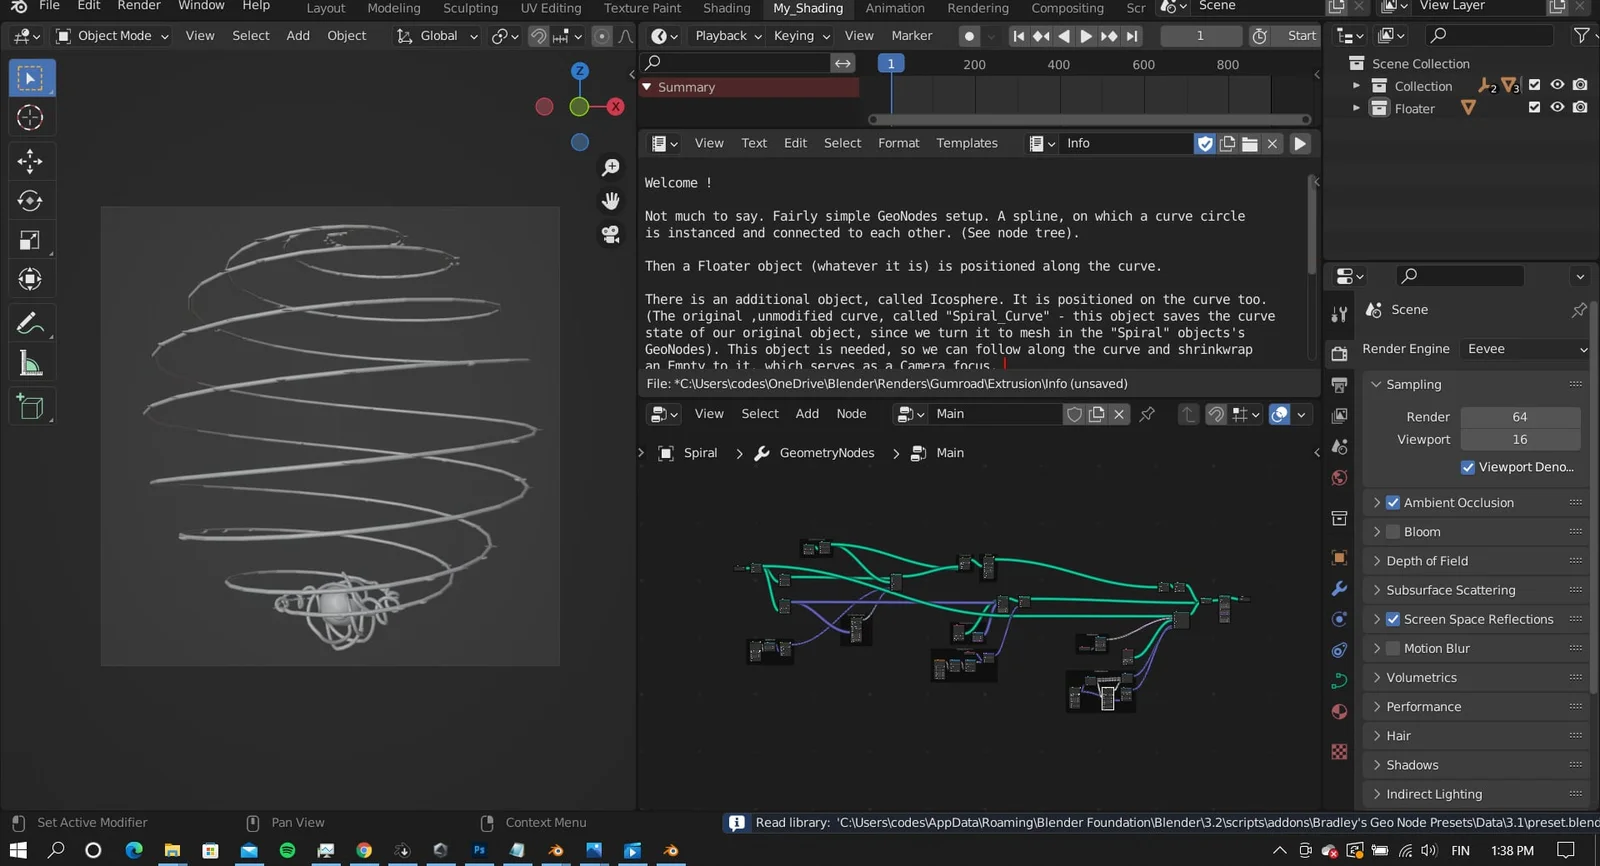The height and width of the screenshot is (866, 1600).
Task: Open the Material properties tab
Action: click(1340, 712)
